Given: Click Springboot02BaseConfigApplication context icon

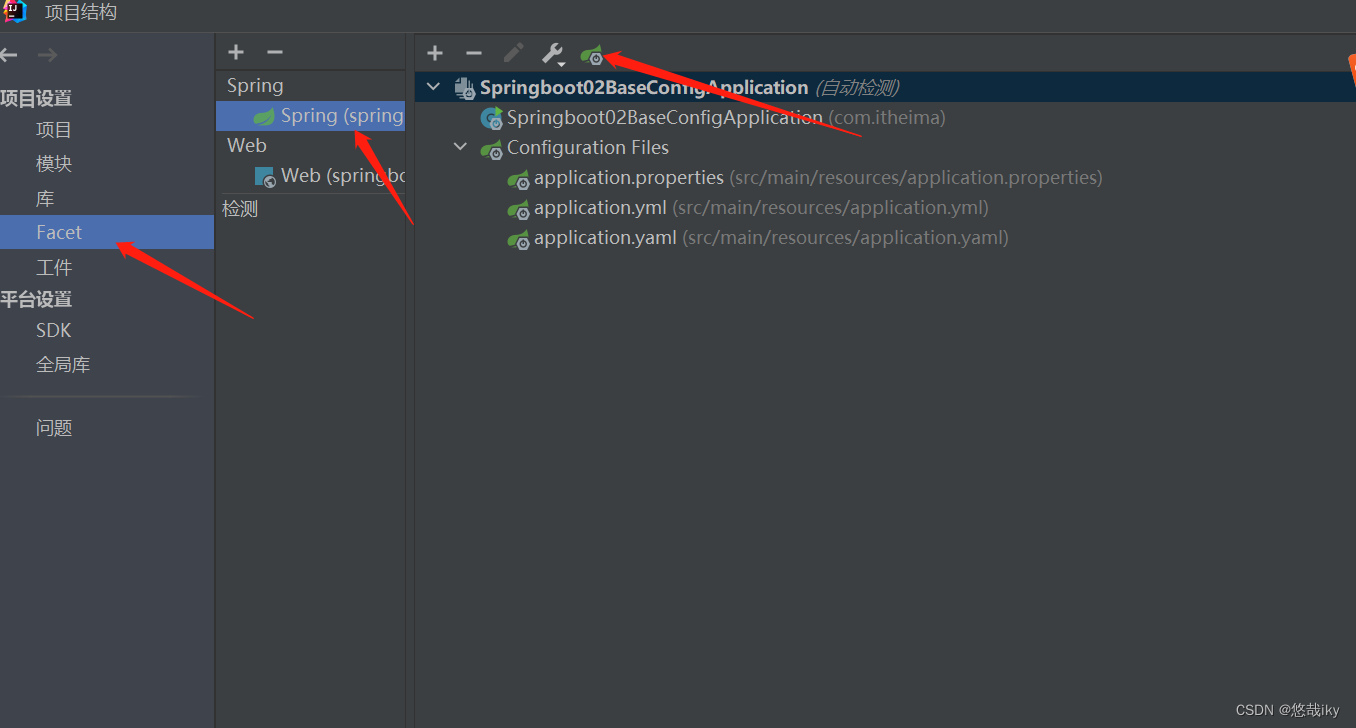Looking at the screenshot, I should (x=465, y=88).
